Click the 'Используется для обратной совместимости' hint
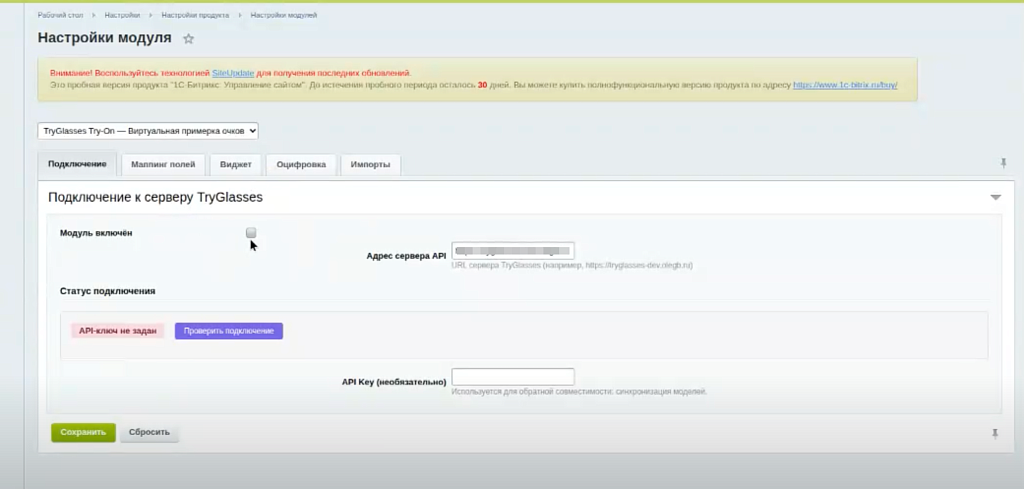The height and width of the screenshot is (489, 1024). tap(579, 392)
